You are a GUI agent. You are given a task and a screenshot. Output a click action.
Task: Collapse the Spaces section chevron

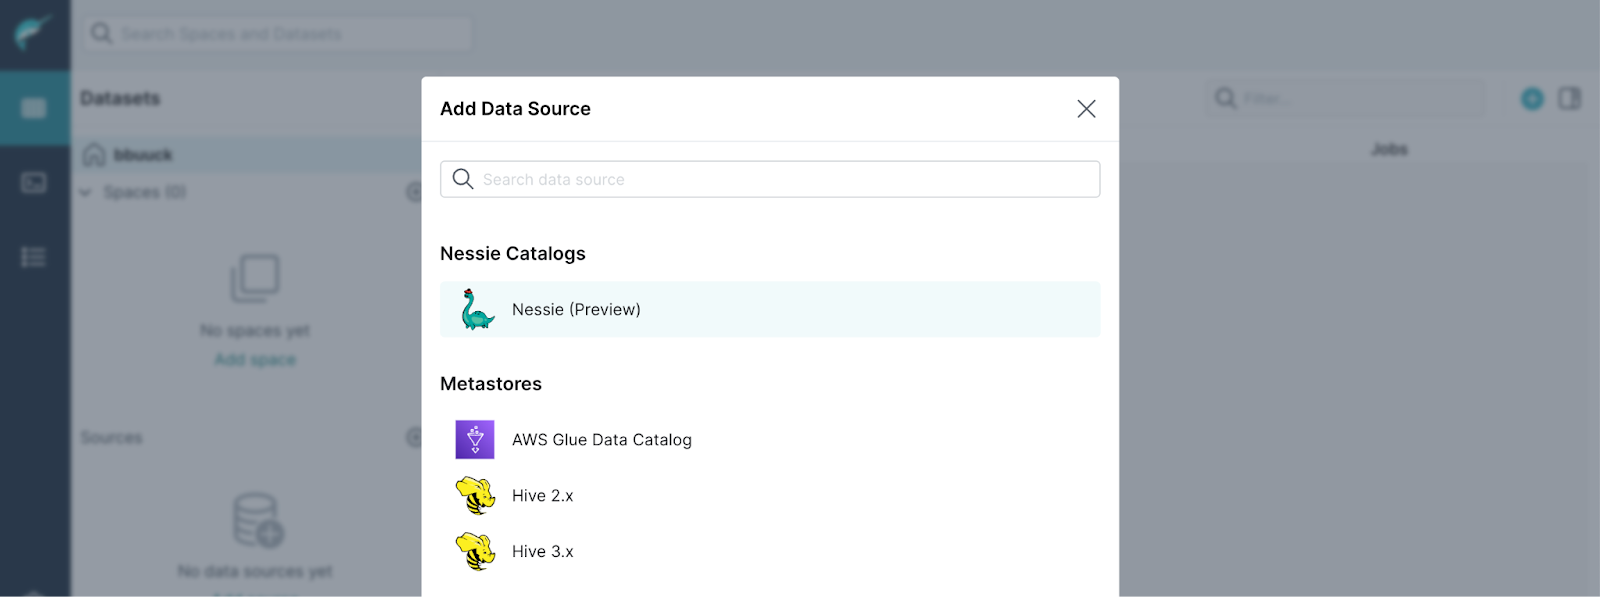point(86,192)
